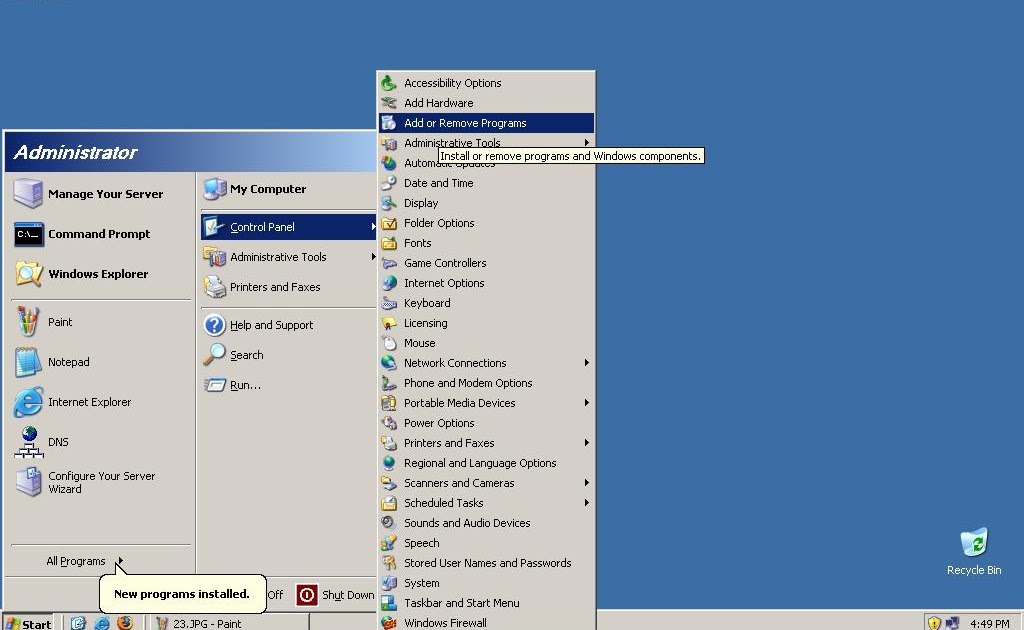Click the Add or Remove Programs icon

[x=389, y=123]
